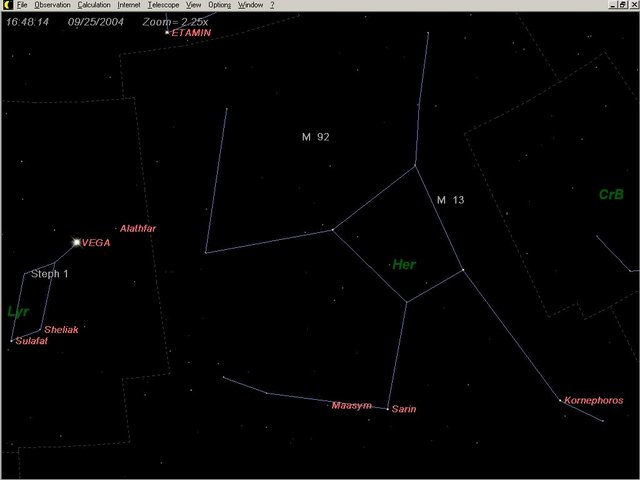Select the Sulafat star in Lyra

[x=12, y=340]
